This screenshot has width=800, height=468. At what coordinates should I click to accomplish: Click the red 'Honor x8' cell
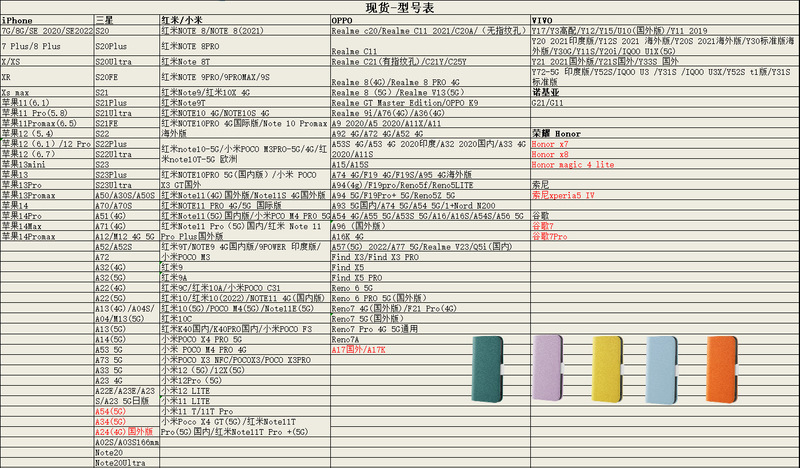click(665, 154)
